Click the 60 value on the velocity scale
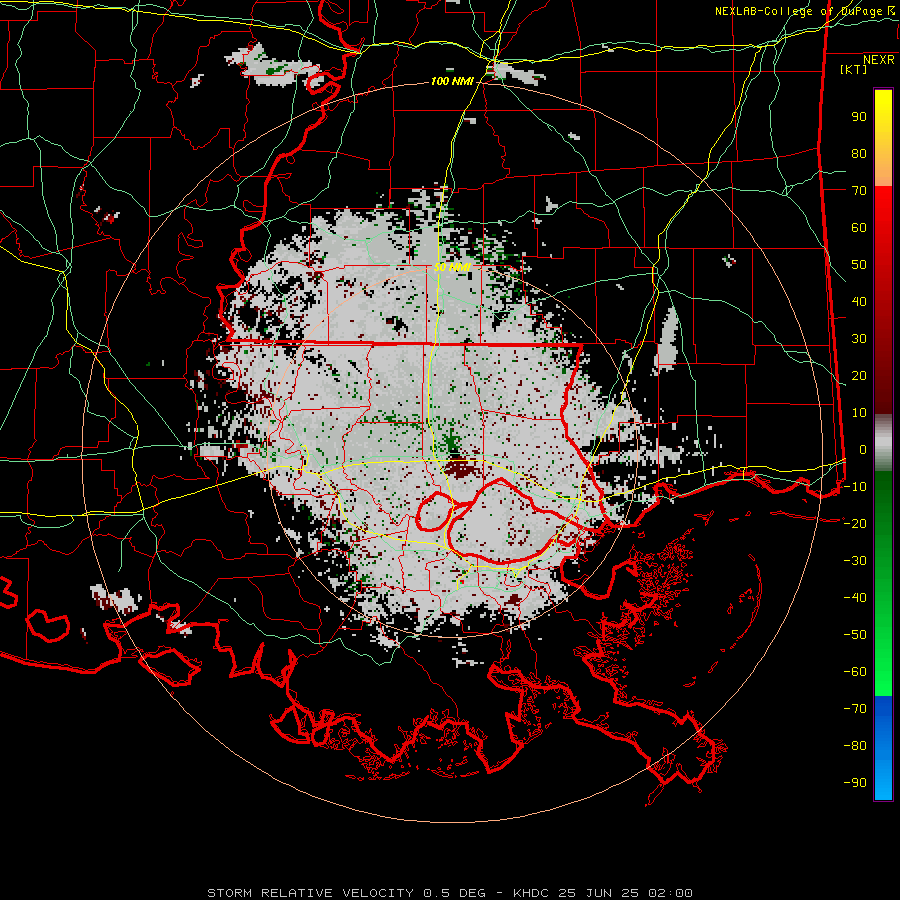The width and height of the screenshot is (900, 900). [859, 228]
